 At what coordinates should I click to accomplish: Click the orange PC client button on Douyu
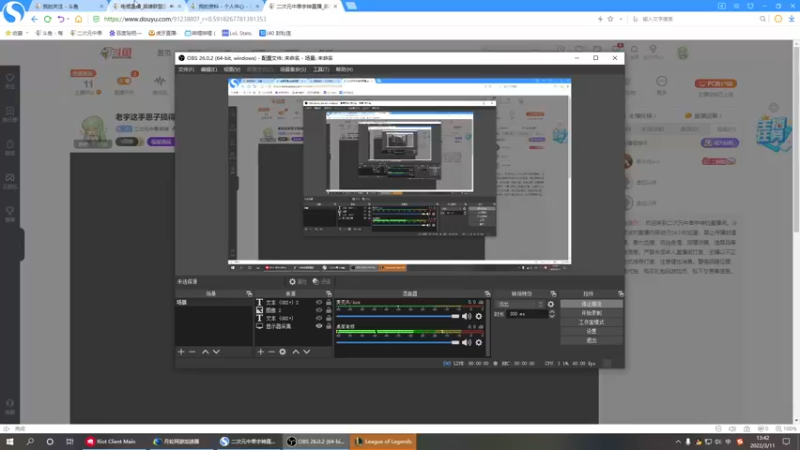click(x=715, y=83)
